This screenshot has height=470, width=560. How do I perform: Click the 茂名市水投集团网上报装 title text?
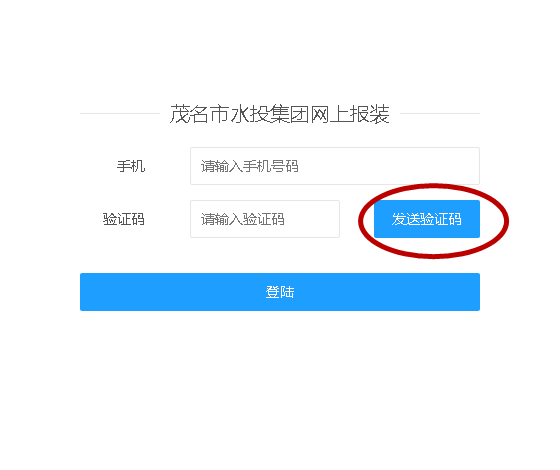coord(279,114)
